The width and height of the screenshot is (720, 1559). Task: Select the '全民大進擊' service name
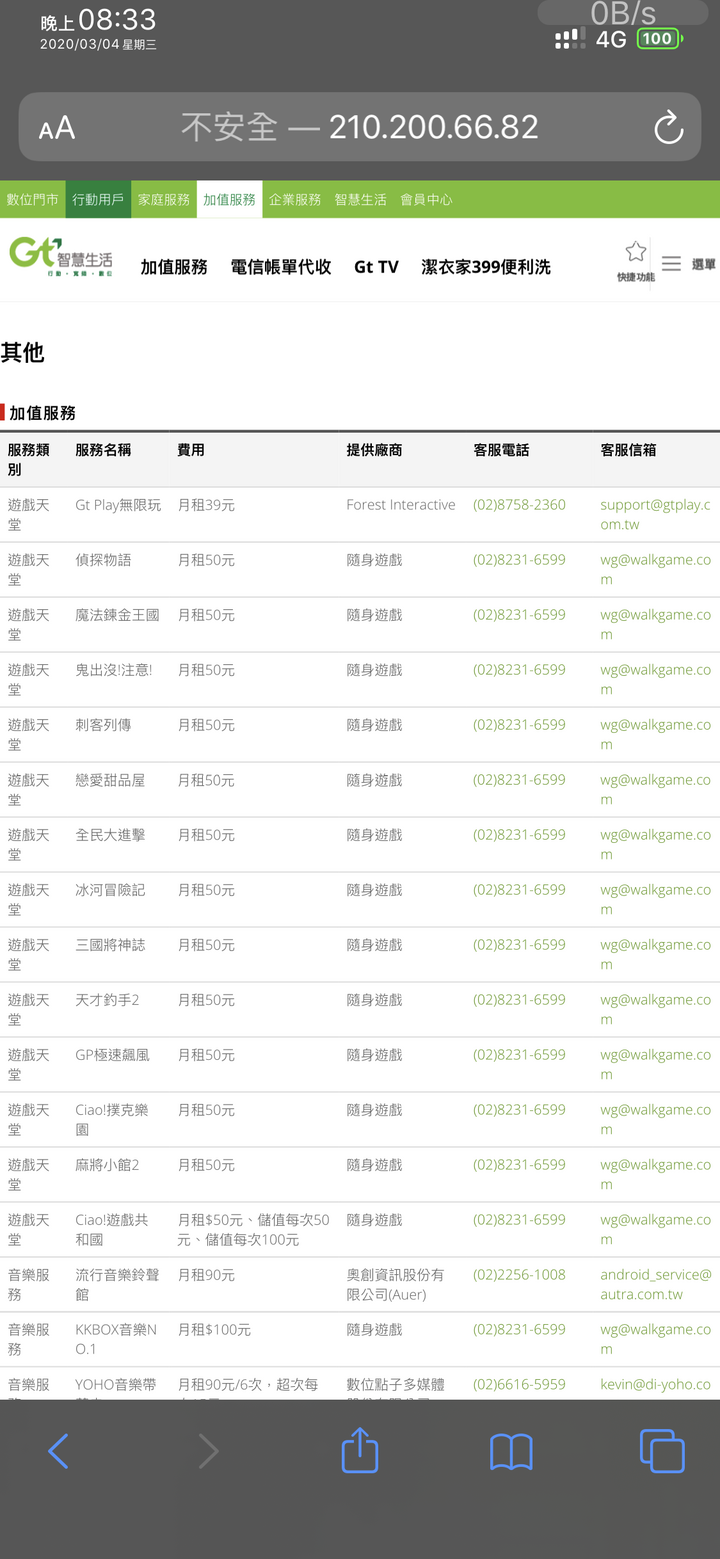[110, 835]
